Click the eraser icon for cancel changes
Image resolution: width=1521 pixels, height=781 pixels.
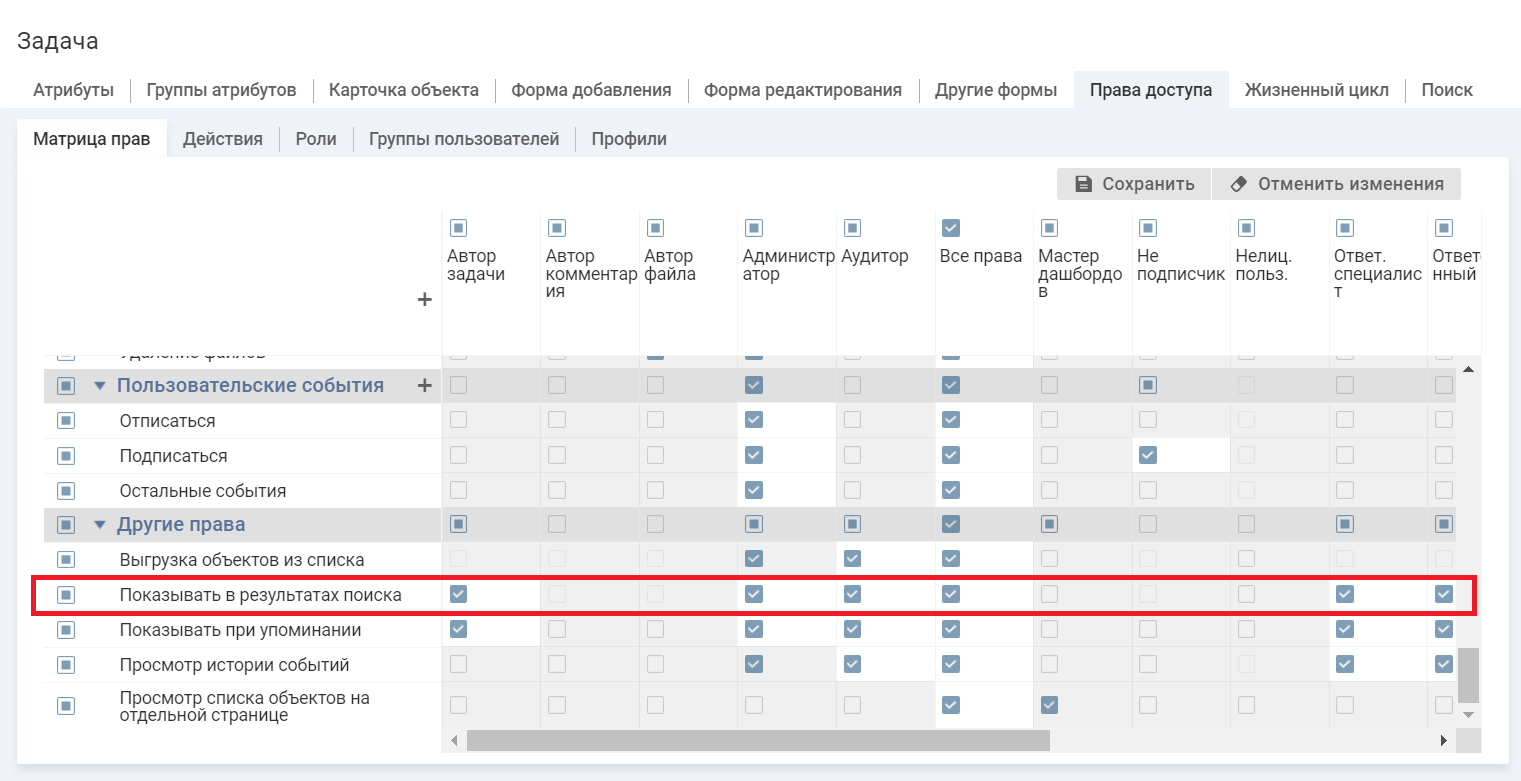(x=1239, y=184)
